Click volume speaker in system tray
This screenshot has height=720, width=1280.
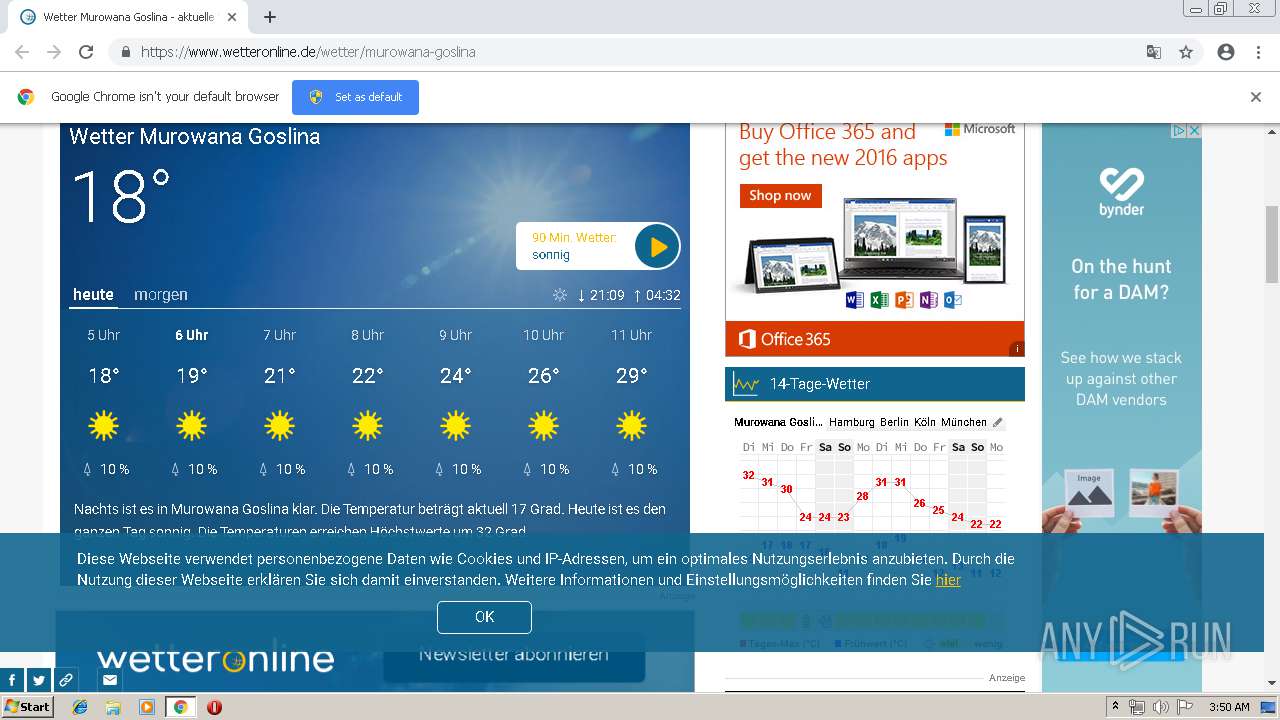click(x=1160, y=707)
